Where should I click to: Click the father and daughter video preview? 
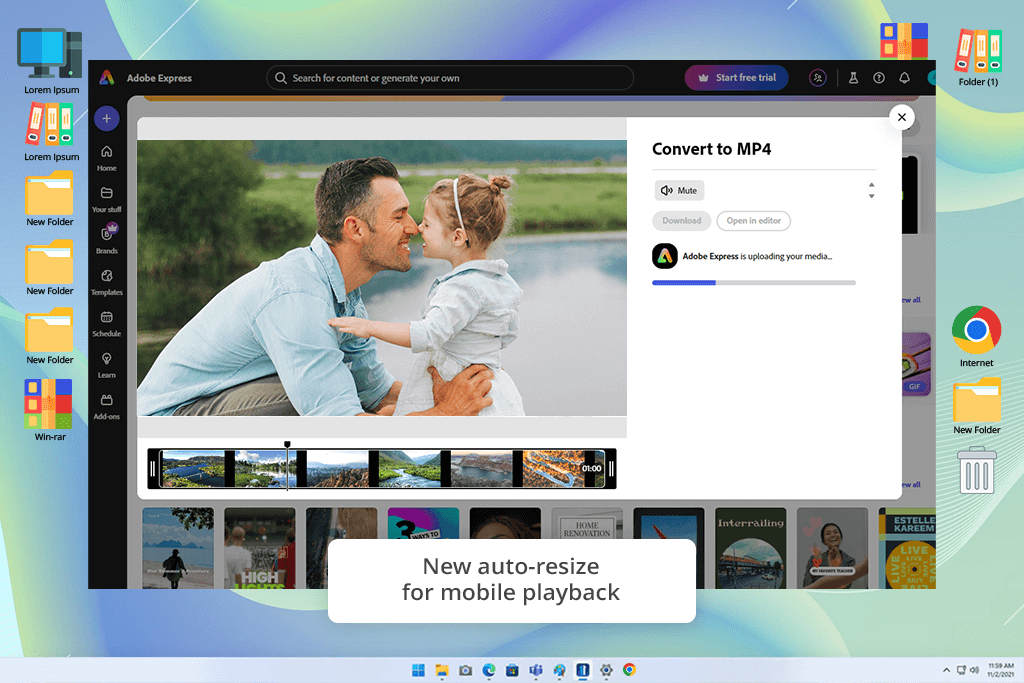pos(382,278)
